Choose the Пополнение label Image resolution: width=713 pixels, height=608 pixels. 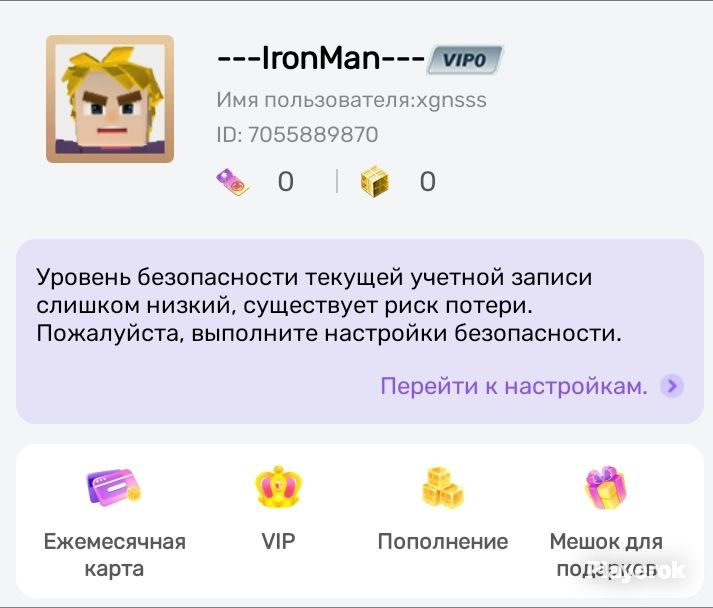443,542
